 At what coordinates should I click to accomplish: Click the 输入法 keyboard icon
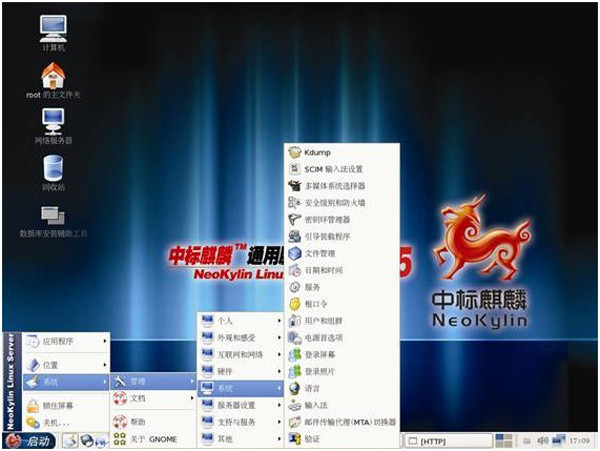[295, 405]
